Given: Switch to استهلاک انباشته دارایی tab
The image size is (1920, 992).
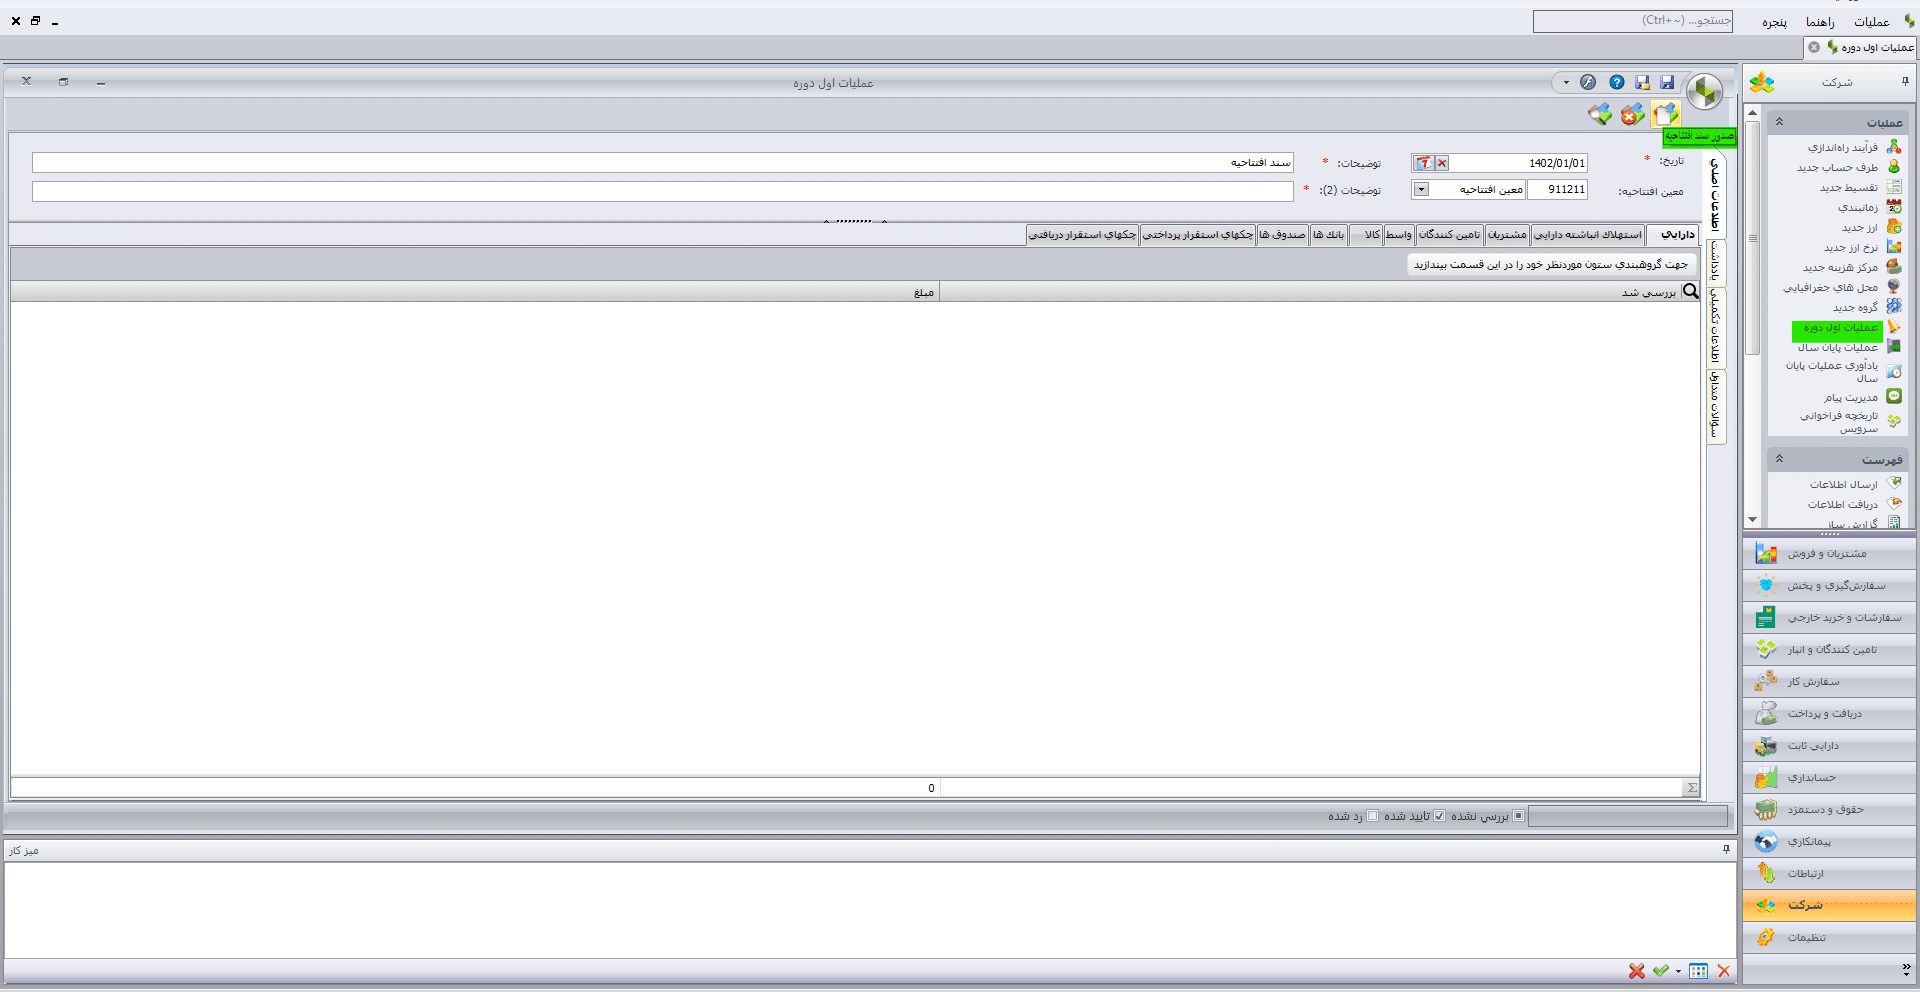Looking at the screenshot, I should click(x=1588, y=235).
